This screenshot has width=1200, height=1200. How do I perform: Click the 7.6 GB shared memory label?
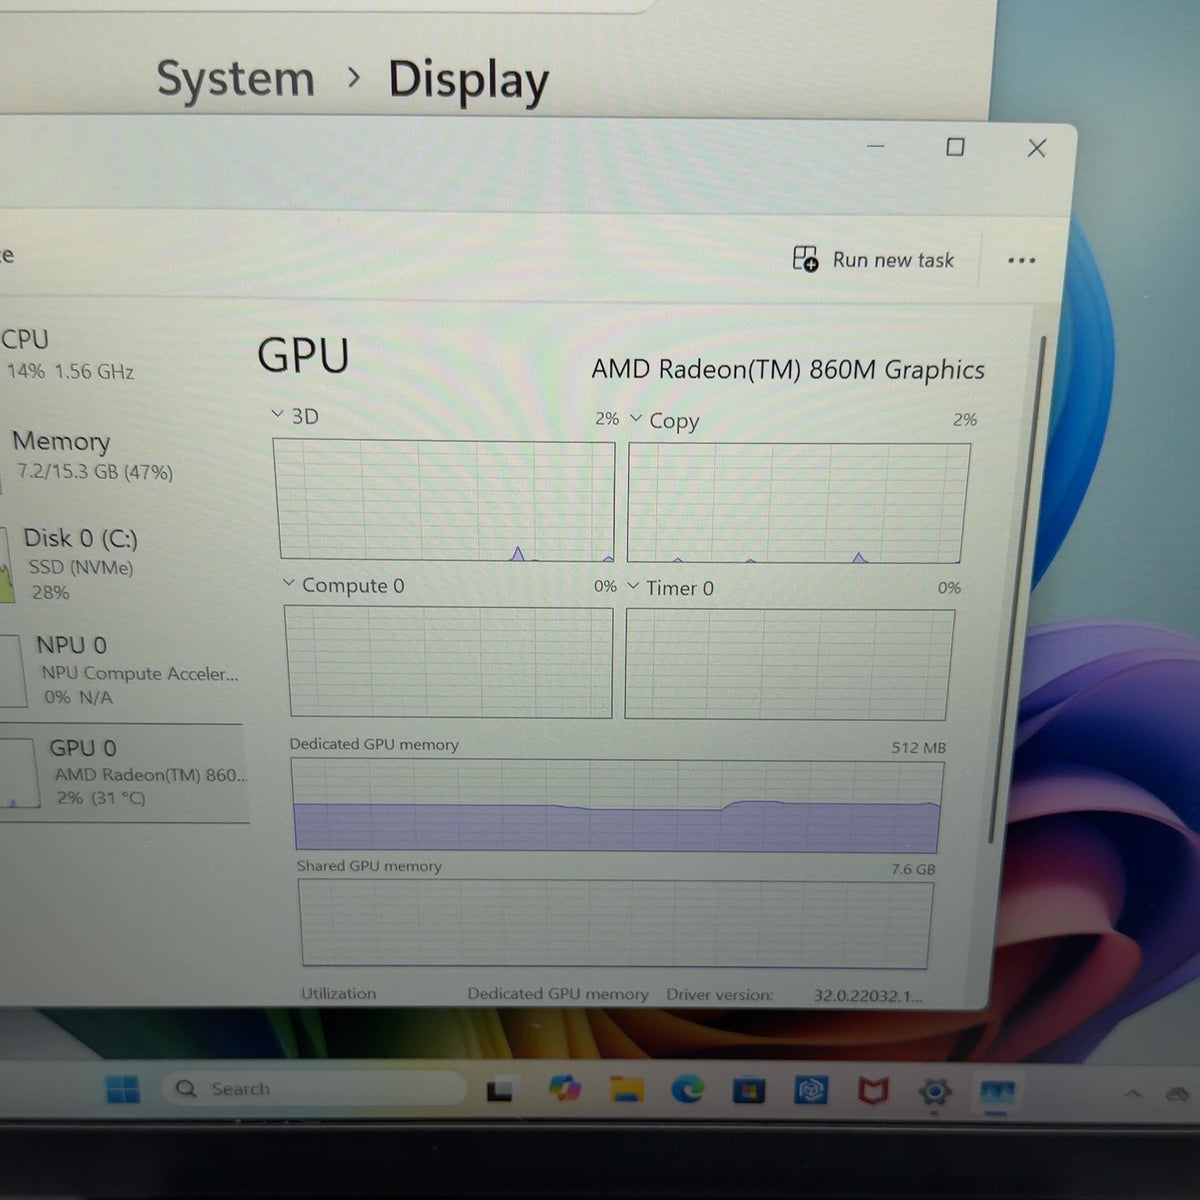[913, 869]
